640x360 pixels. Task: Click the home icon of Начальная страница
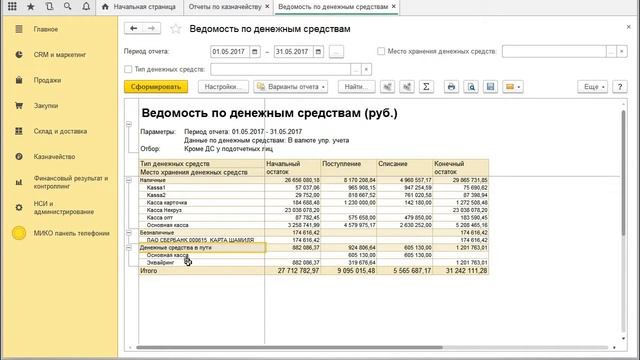pyautogui.click(x=105, y=7)
